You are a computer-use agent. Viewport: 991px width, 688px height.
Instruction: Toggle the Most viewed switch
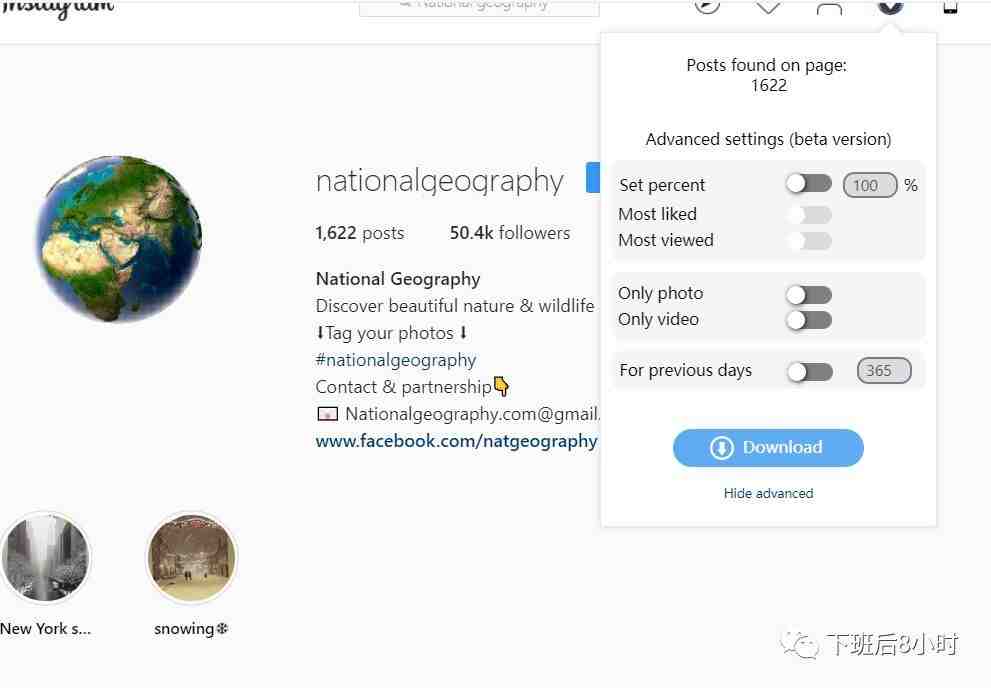point(810,241)
